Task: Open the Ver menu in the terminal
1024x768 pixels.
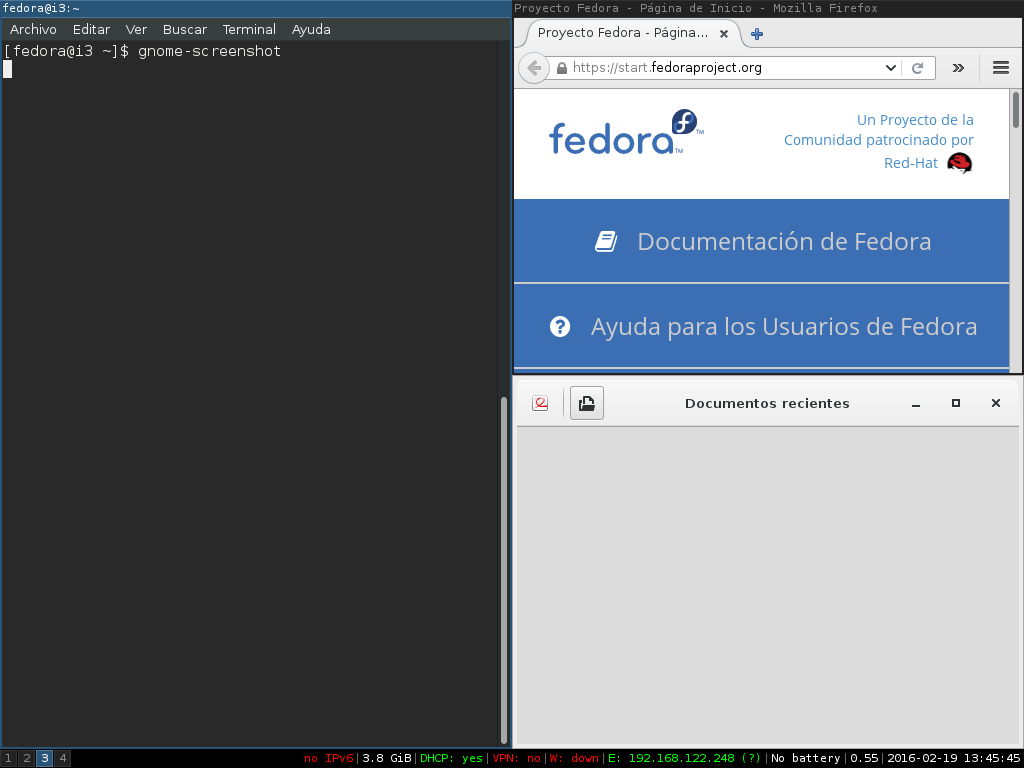Action: click(136, 29)
